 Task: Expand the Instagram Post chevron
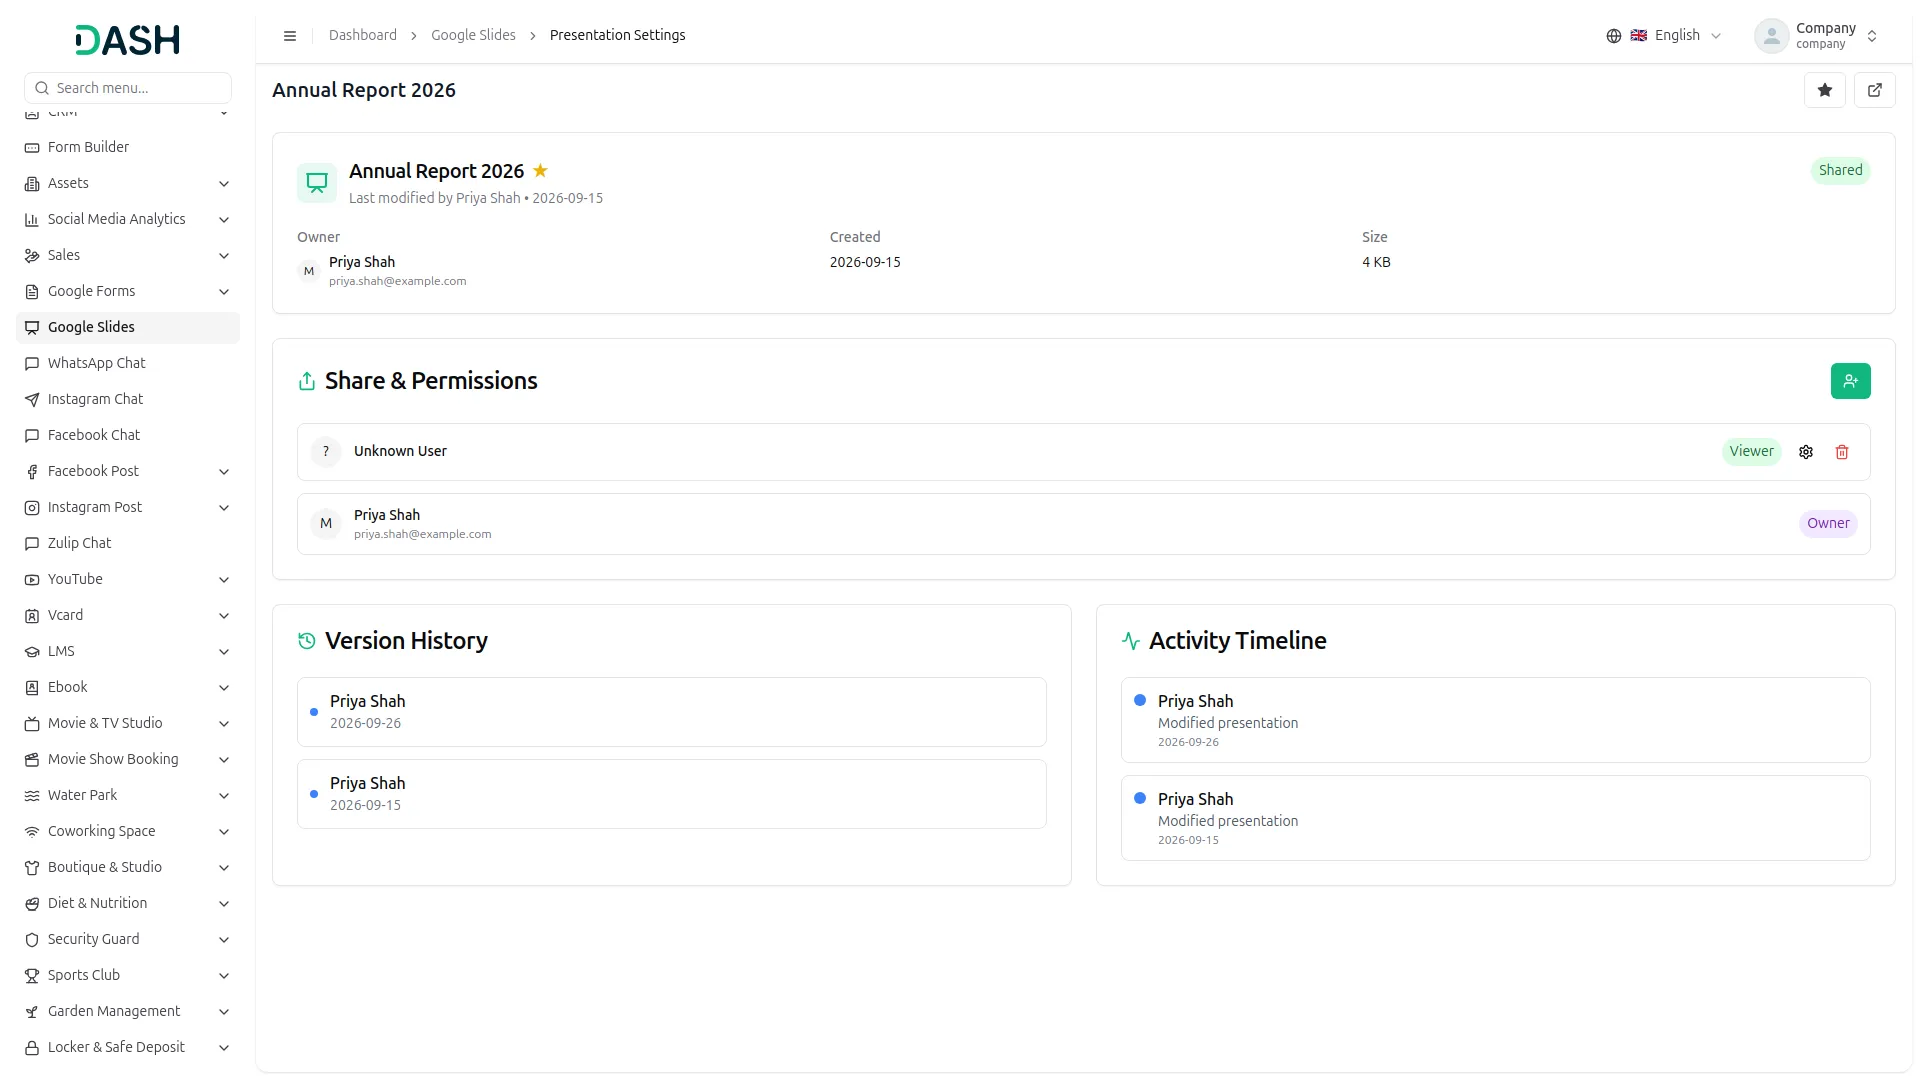click(x=224, y=508)
